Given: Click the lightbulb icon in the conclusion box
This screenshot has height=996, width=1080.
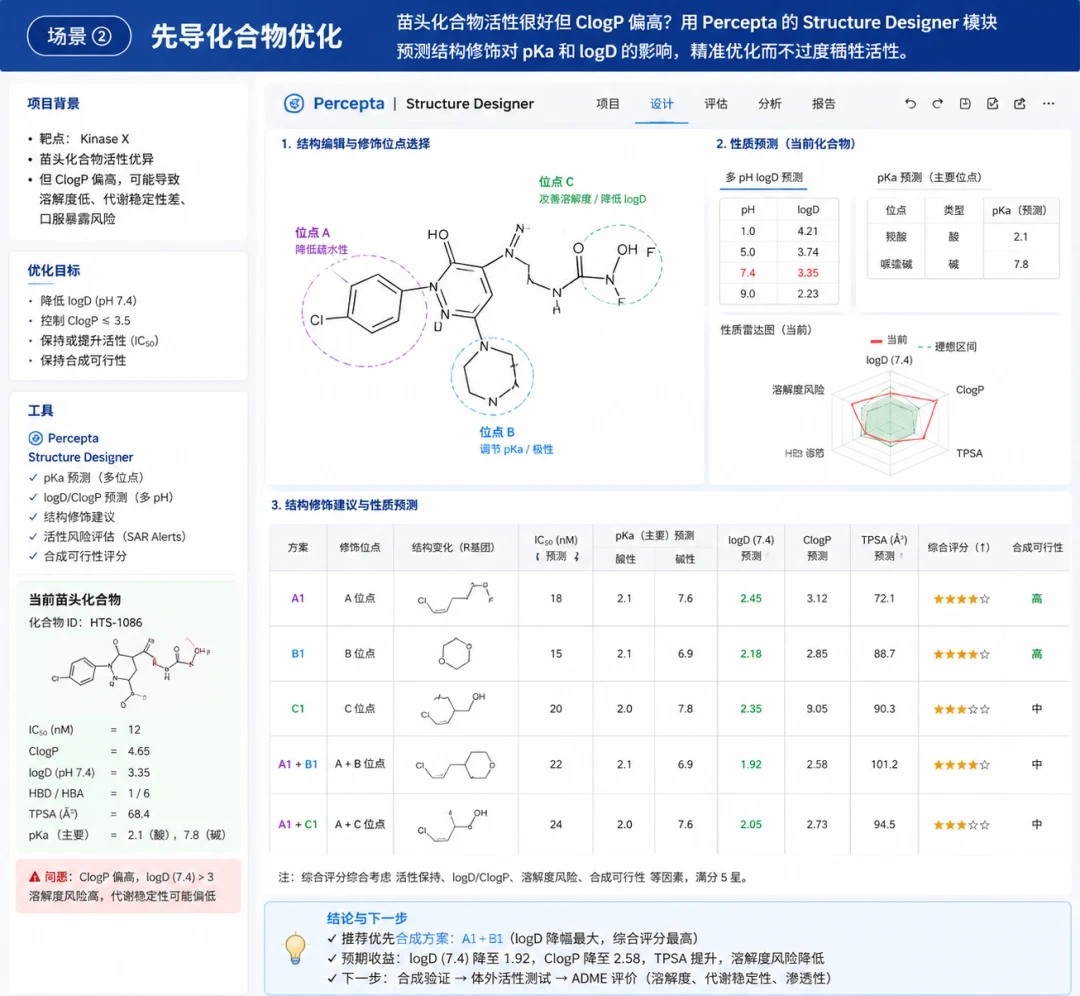Looking at the screenshot, I should tap(295, 948).
